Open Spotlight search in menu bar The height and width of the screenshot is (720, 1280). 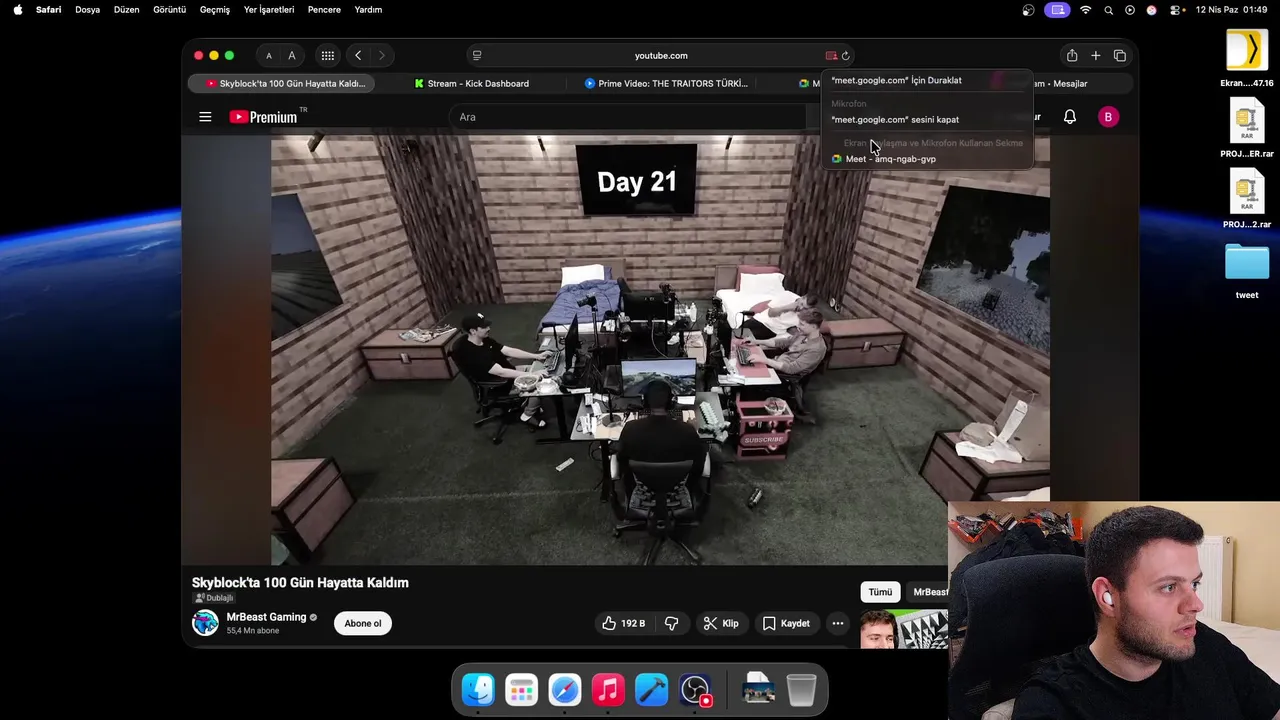[x=1108, y=10]
